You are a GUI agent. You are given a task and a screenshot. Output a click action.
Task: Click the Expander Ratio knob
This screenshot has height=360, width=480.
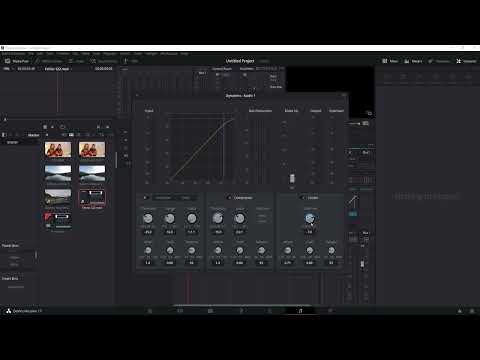[192, 218]
